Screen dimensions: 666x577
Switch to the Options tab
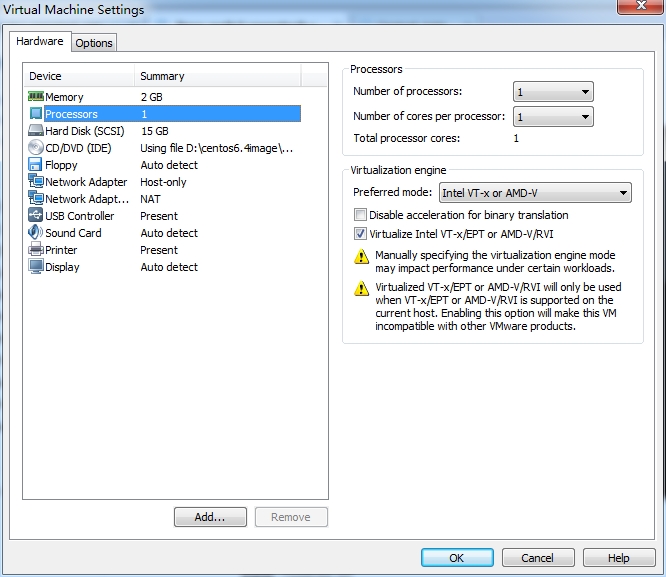pos(94,43)
